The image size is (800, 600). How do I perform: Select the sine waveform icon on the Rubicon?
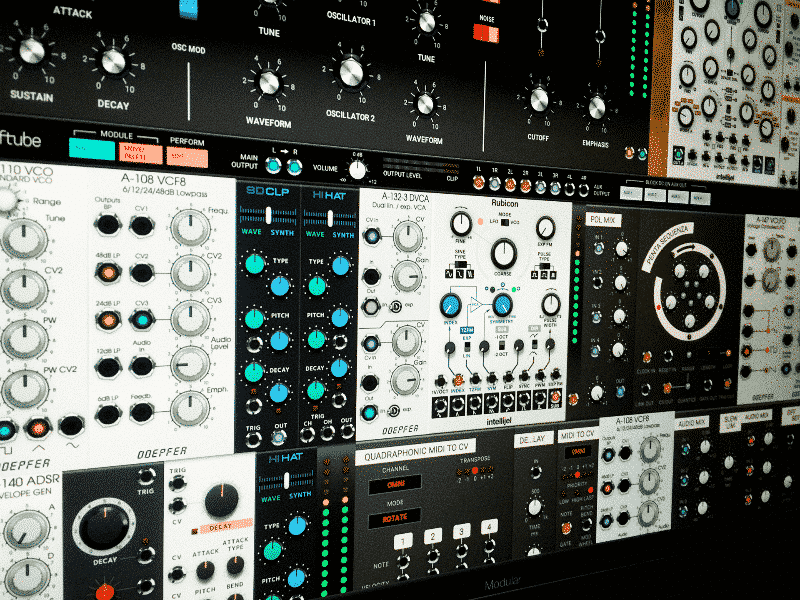click(x=447, y=273)
